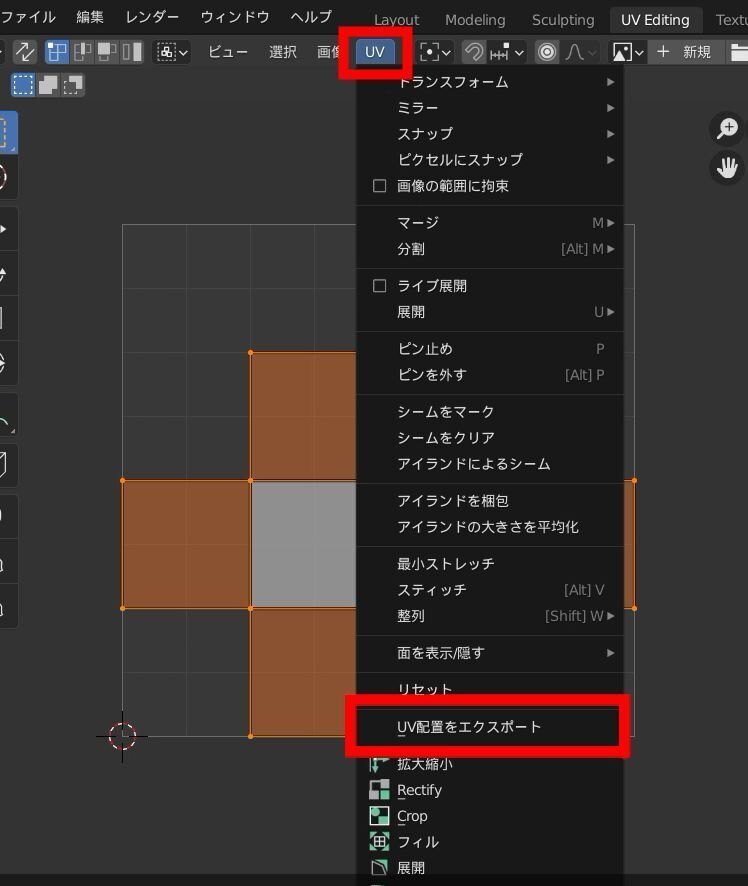Open the ファイル menu
748x886 pixels.
pos(28,17)
